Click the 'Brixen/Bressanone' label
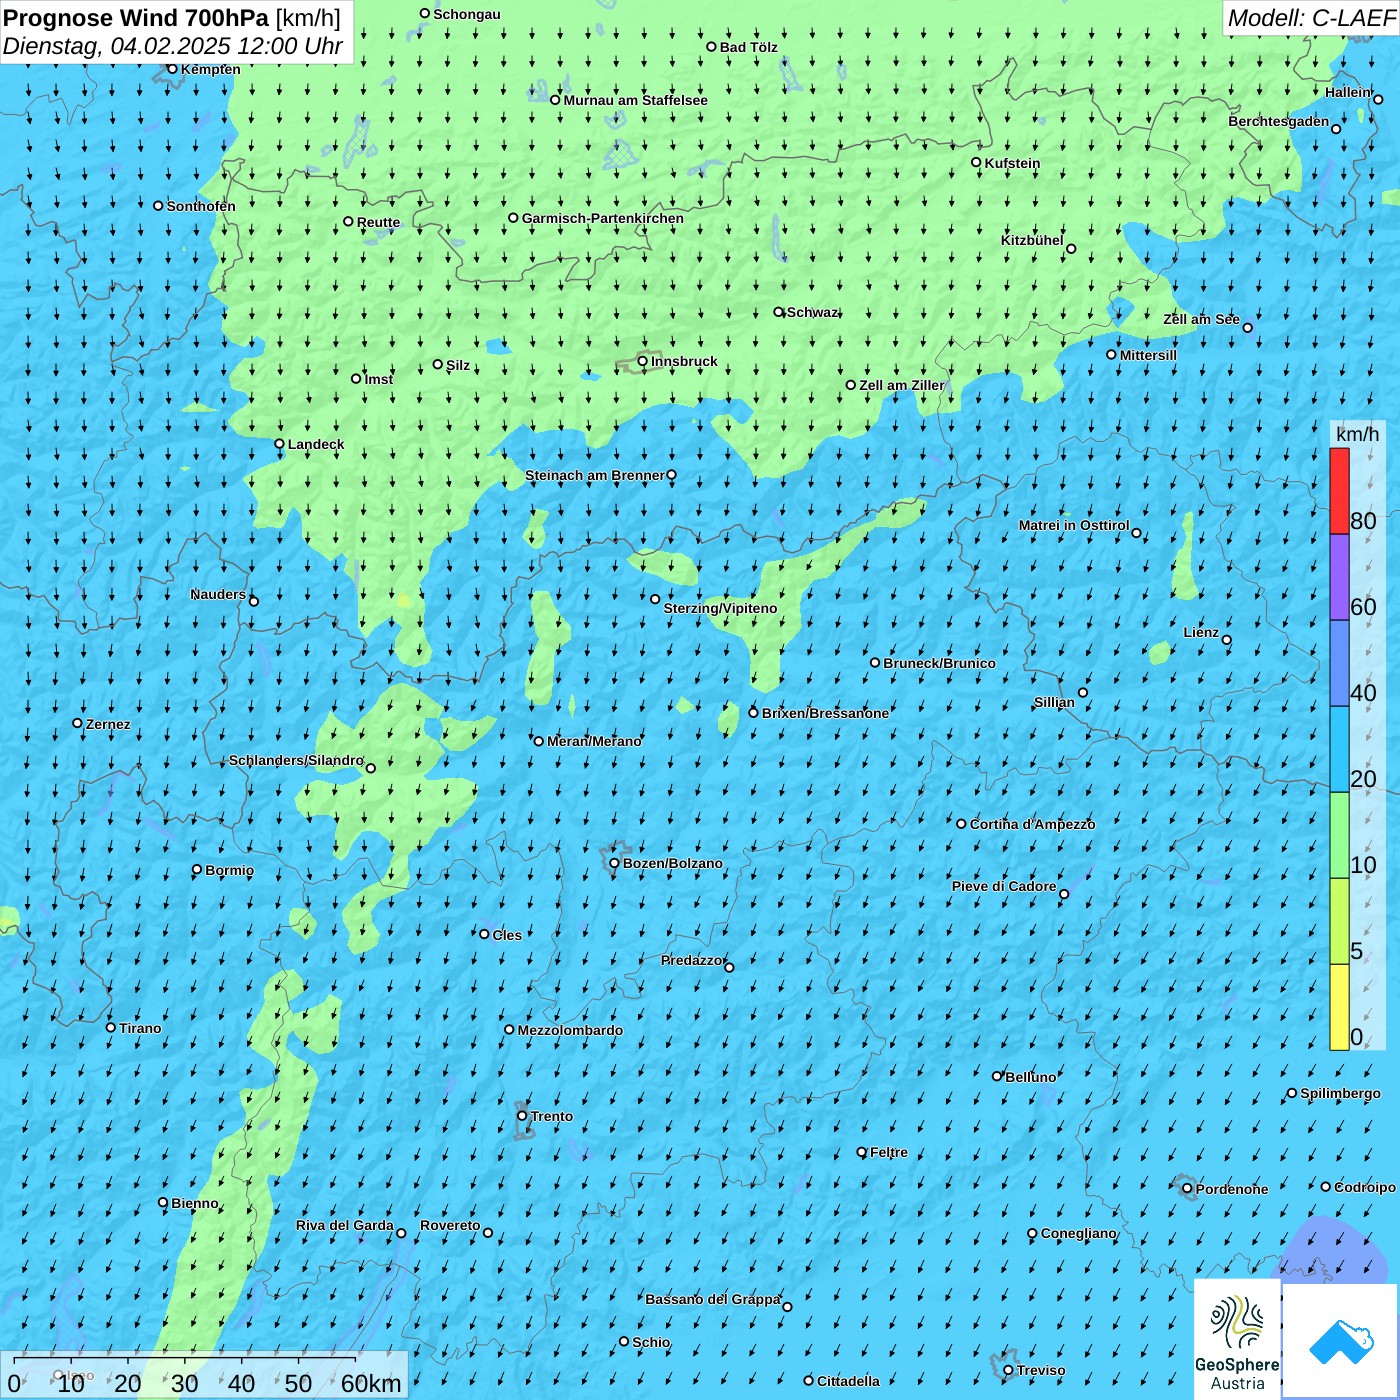The height and width of the screenshot is (1400, 1400). pos(825,713)
